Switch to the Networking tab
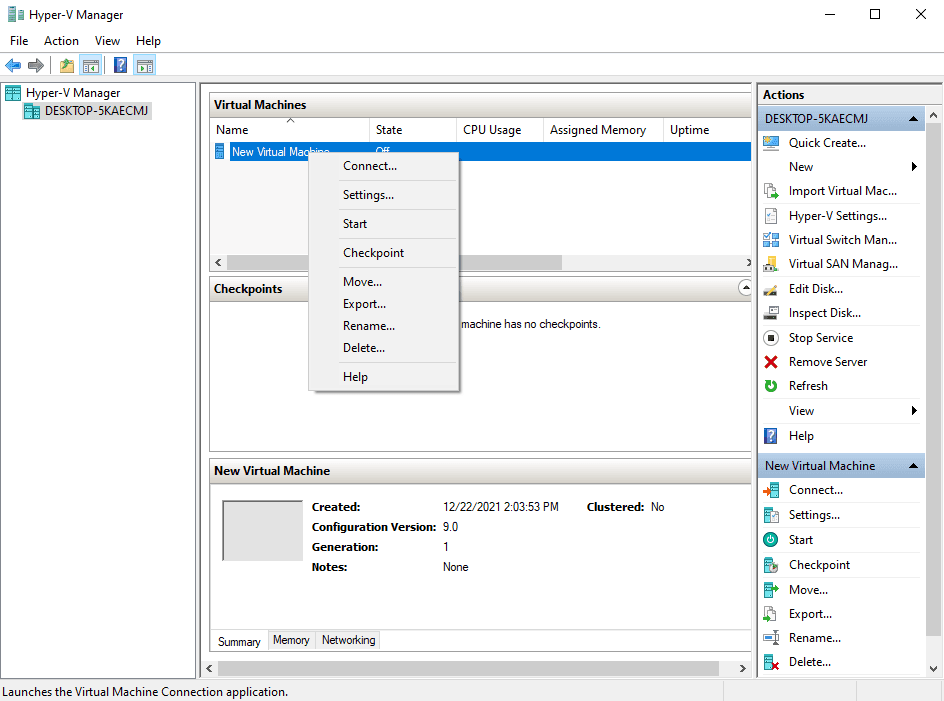The height and width of the screenshot is (701, 944). coord(349,640)
